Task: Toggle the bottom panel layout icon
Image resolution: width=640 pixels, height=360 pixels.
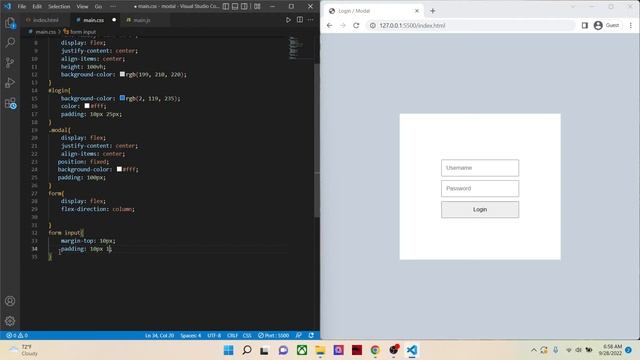Action: click(x=235, y=7)
